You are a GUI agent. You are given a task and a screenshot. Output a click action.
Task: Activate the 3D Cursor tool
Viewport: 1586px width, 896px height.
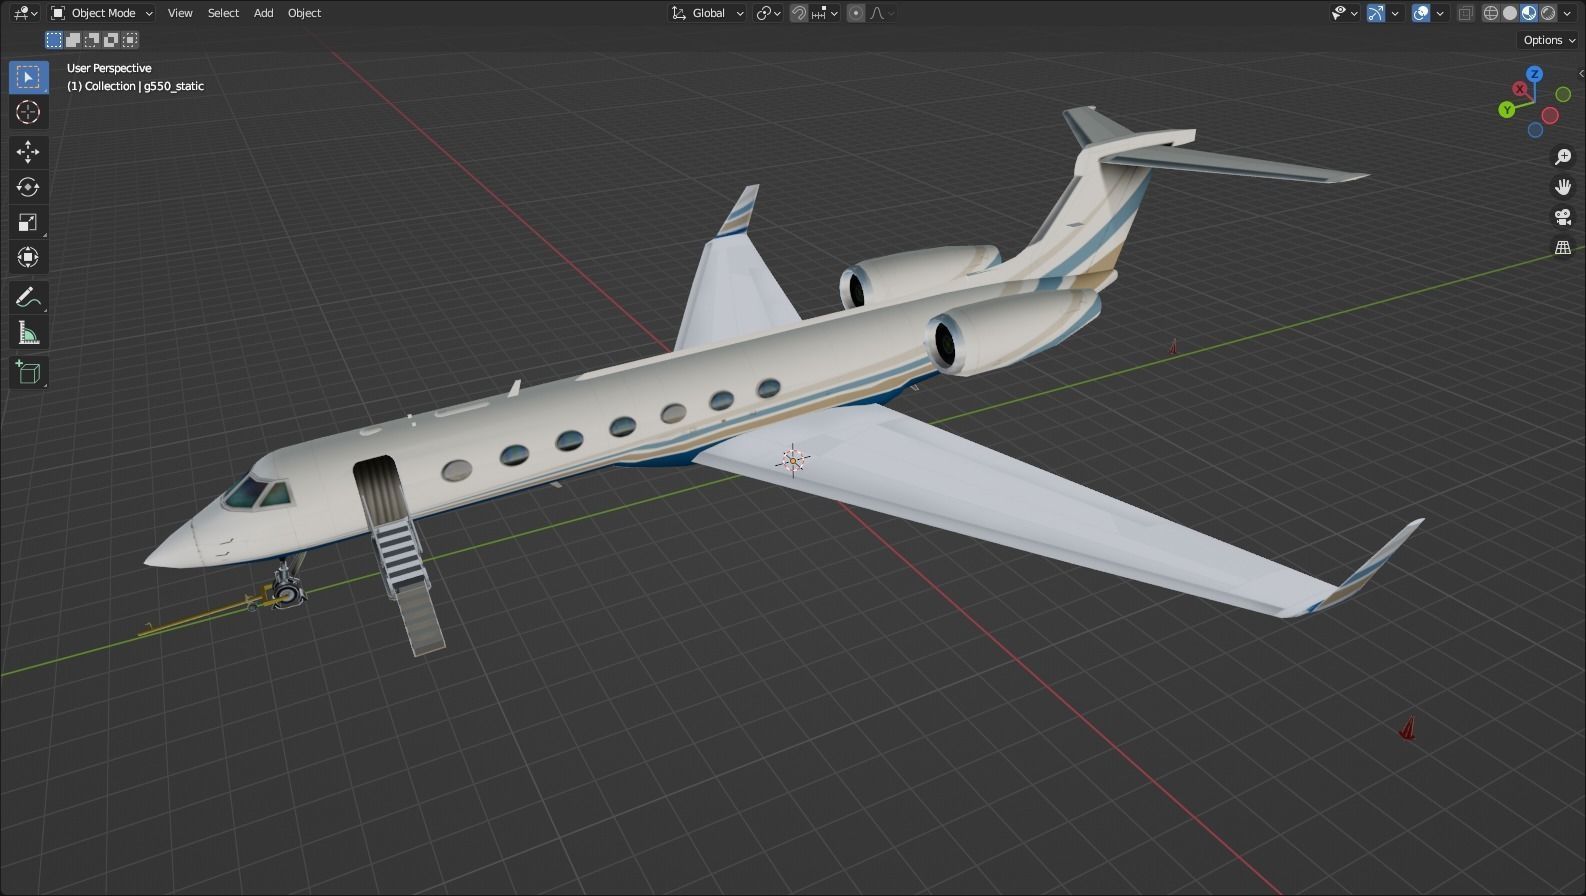click(x=28, y=112)
